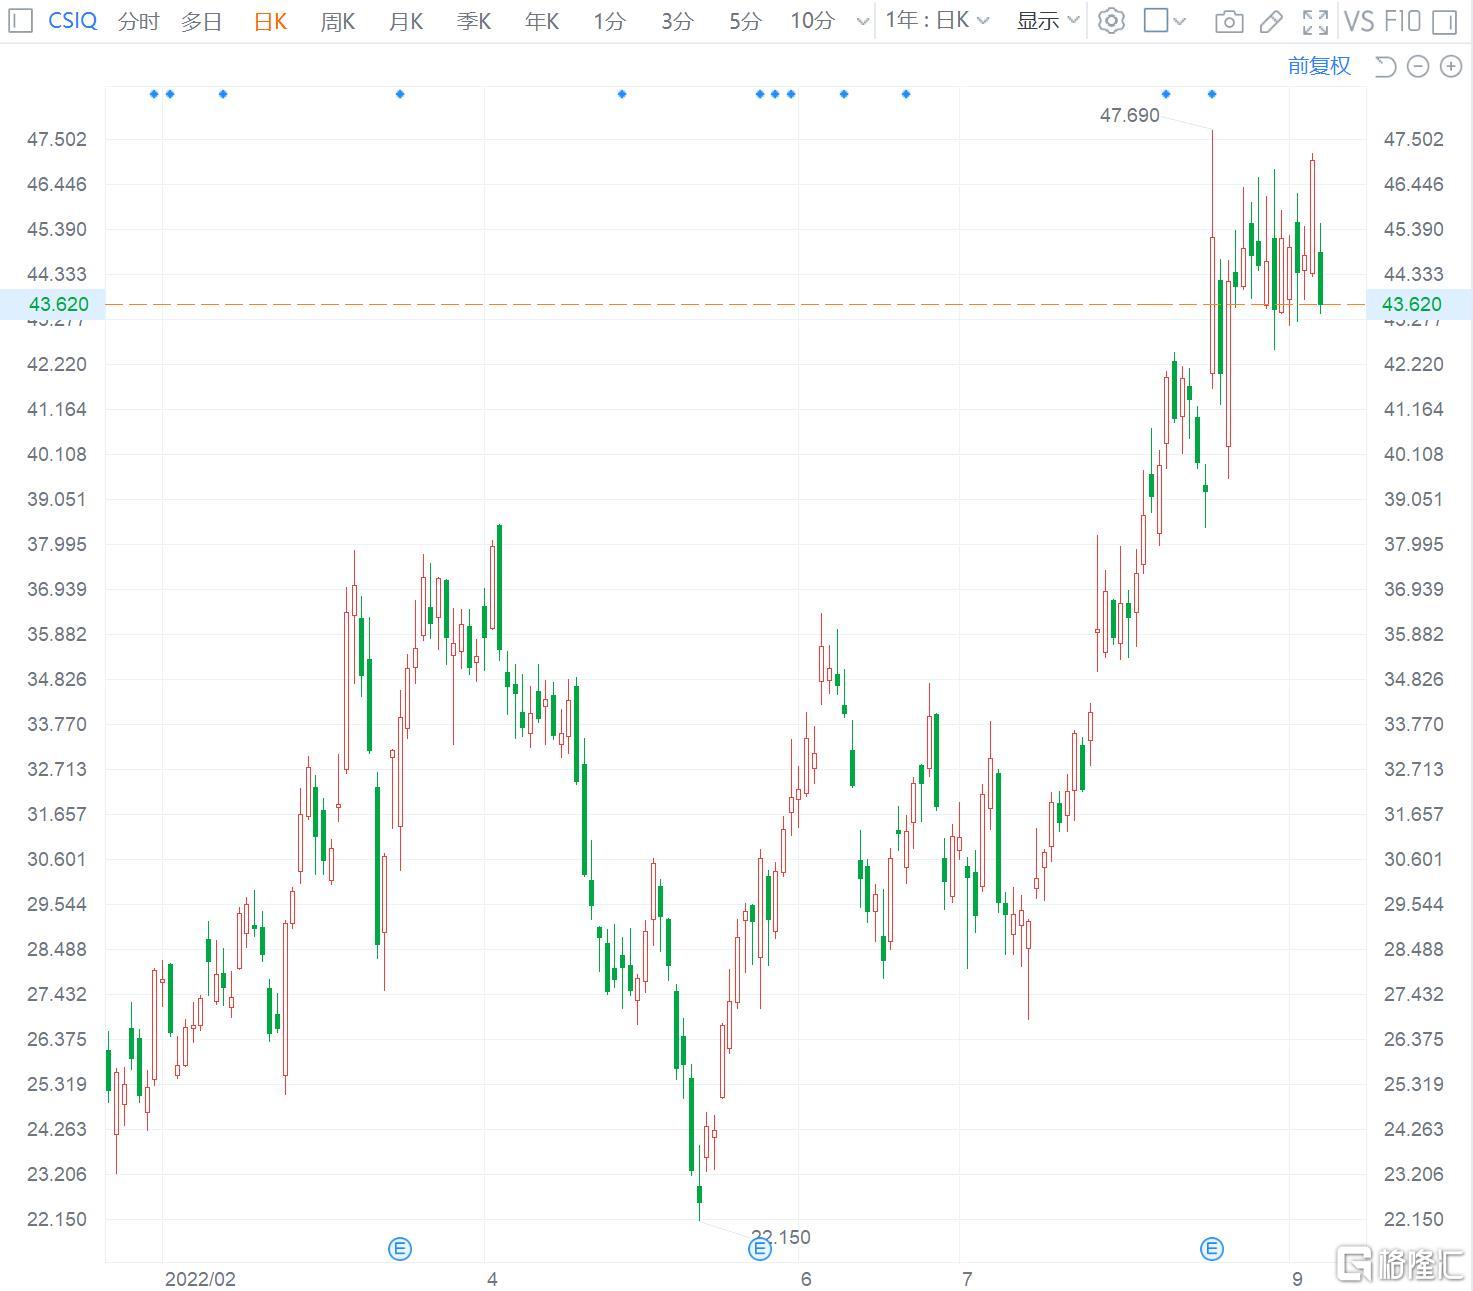Click the CSIQ ticker symbol
The height and width of the screenshot is (1291, 1473).
(73, 21)
